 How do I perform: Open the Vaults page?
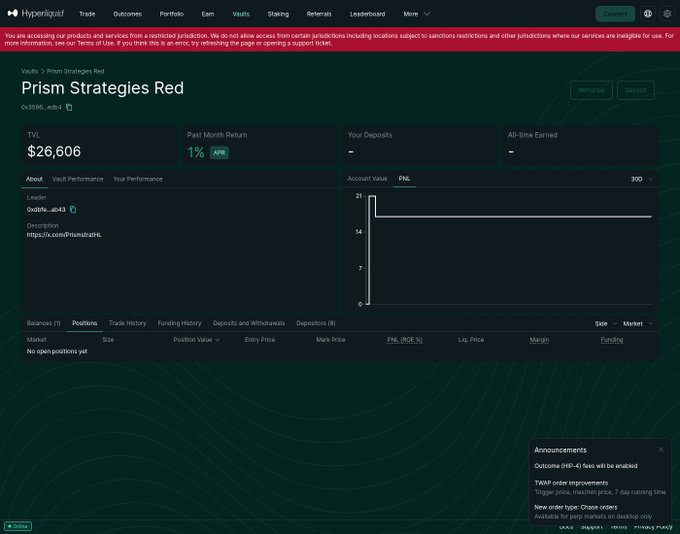coord(241,14)
